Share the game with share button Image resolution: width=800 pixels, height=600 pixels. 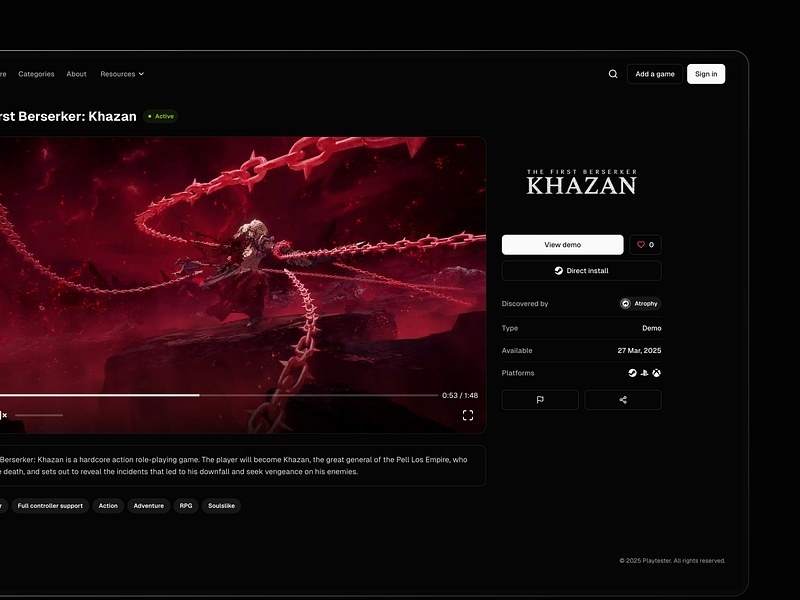point(623,400)
